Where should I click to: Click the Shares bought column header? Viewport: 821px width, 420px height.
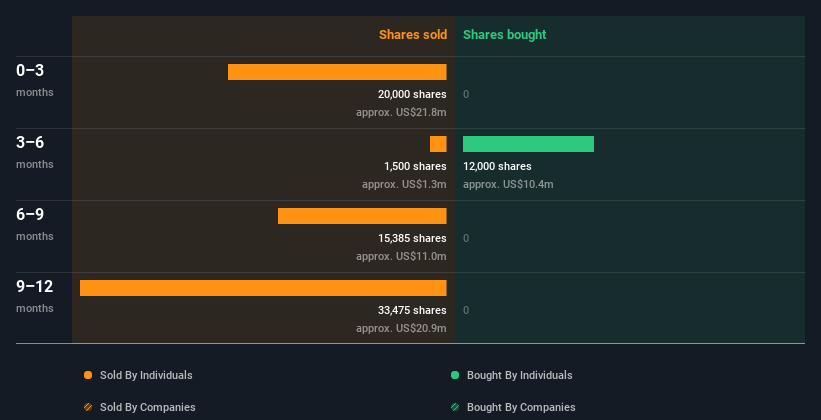(505, 35)
